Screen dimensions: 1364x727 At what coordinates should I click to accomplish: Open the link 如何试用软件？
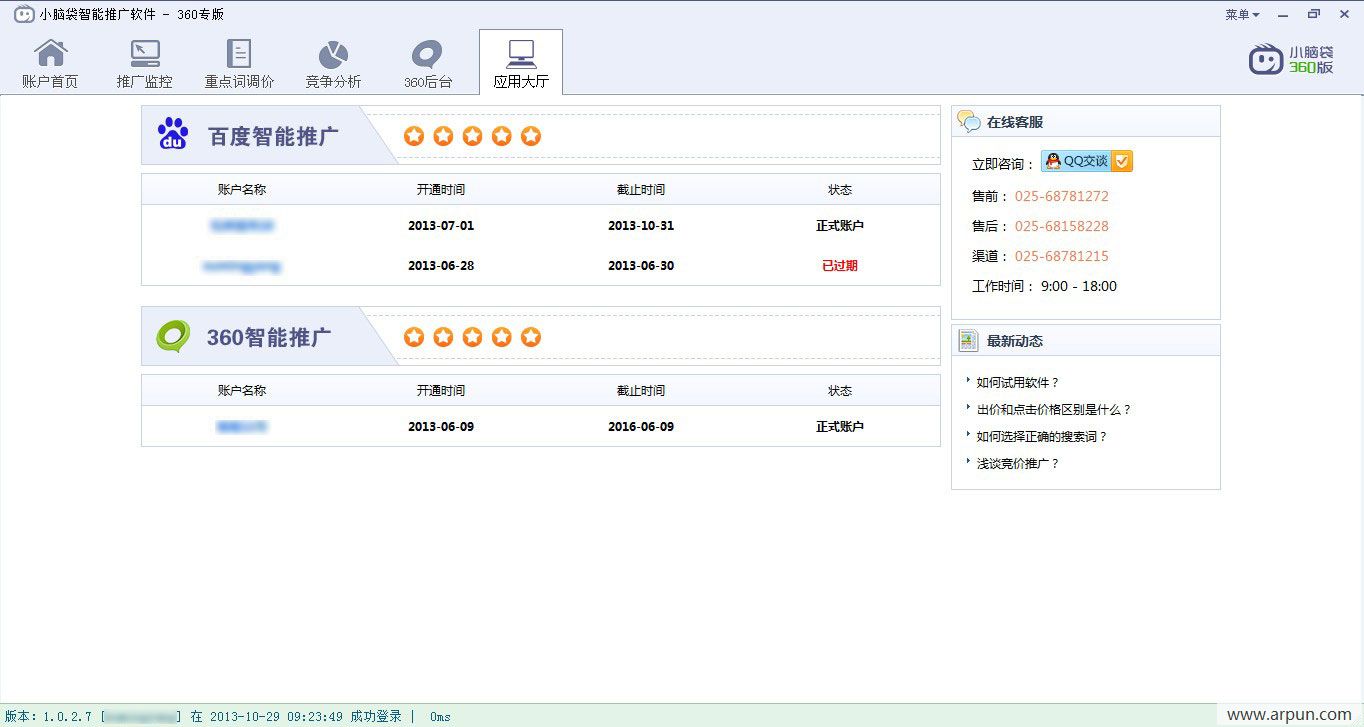pos(1017,382)
